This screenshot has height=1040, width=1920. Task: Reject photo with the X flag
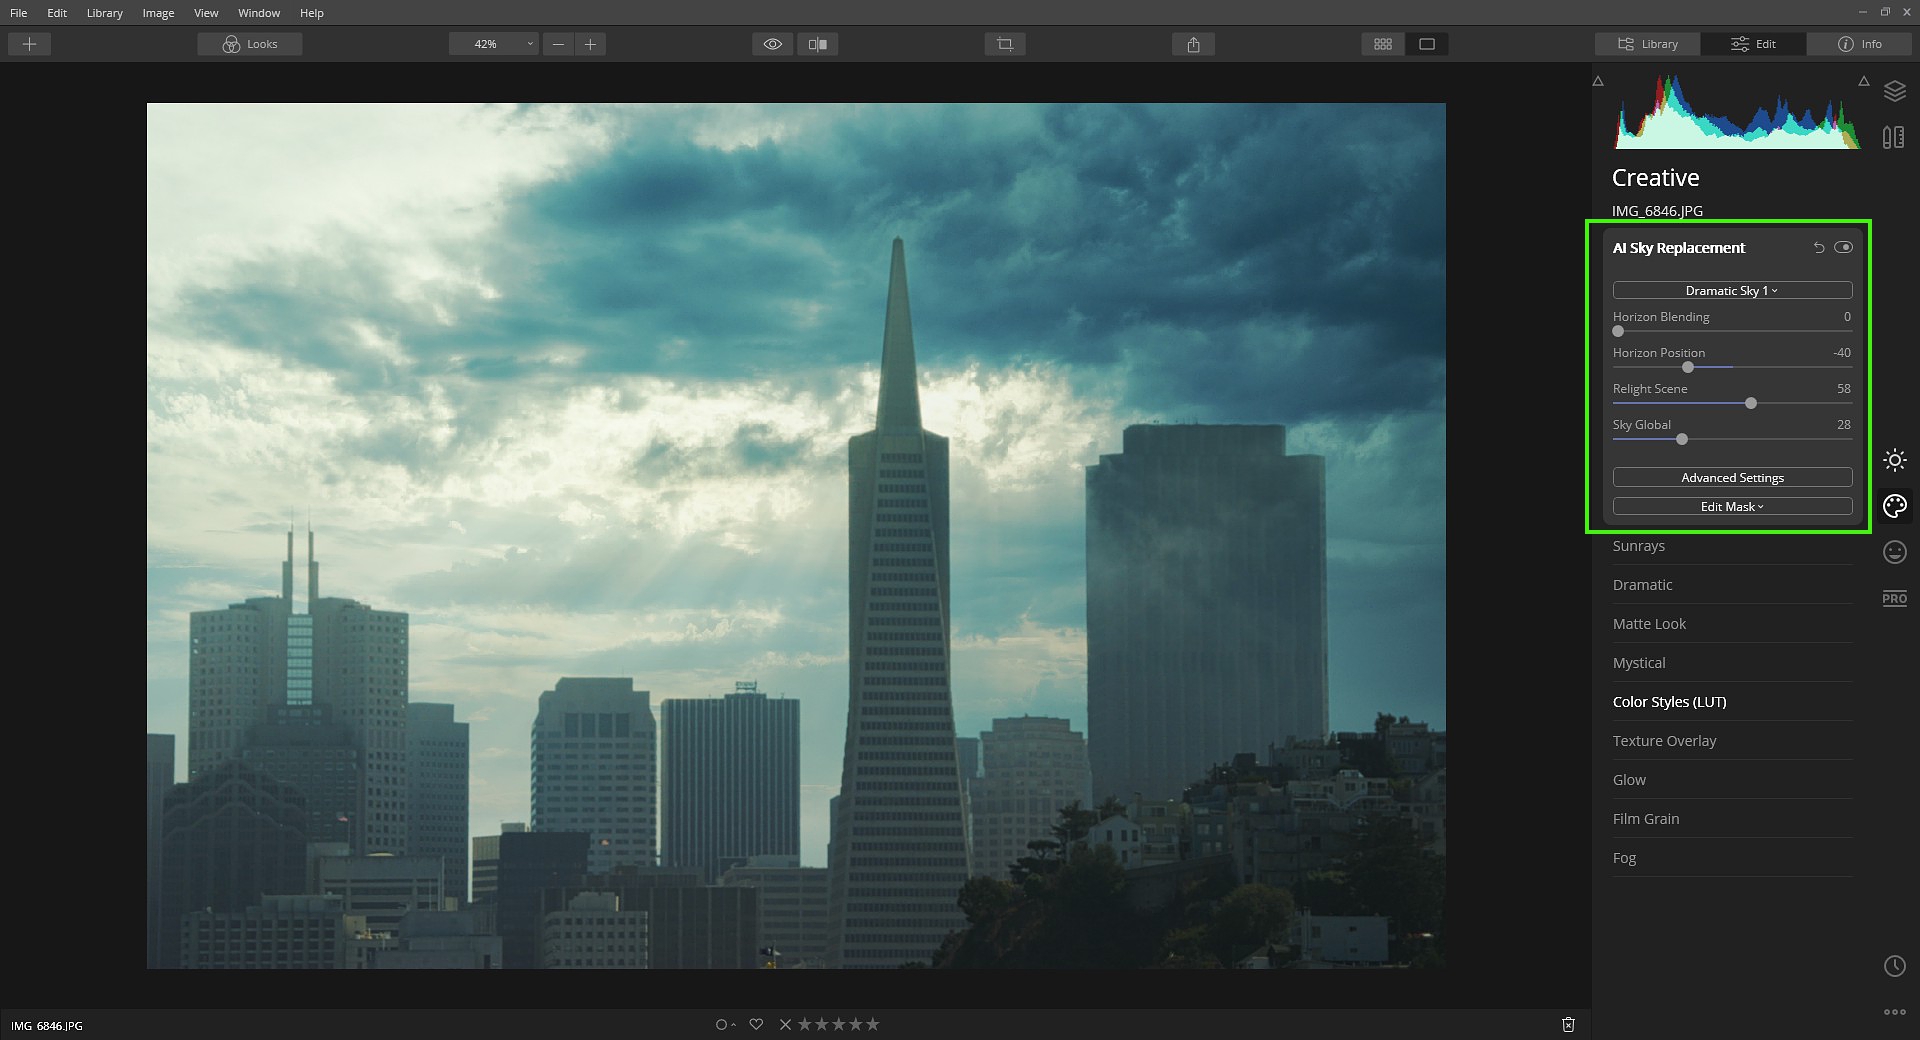click(x=785, y=1024)
